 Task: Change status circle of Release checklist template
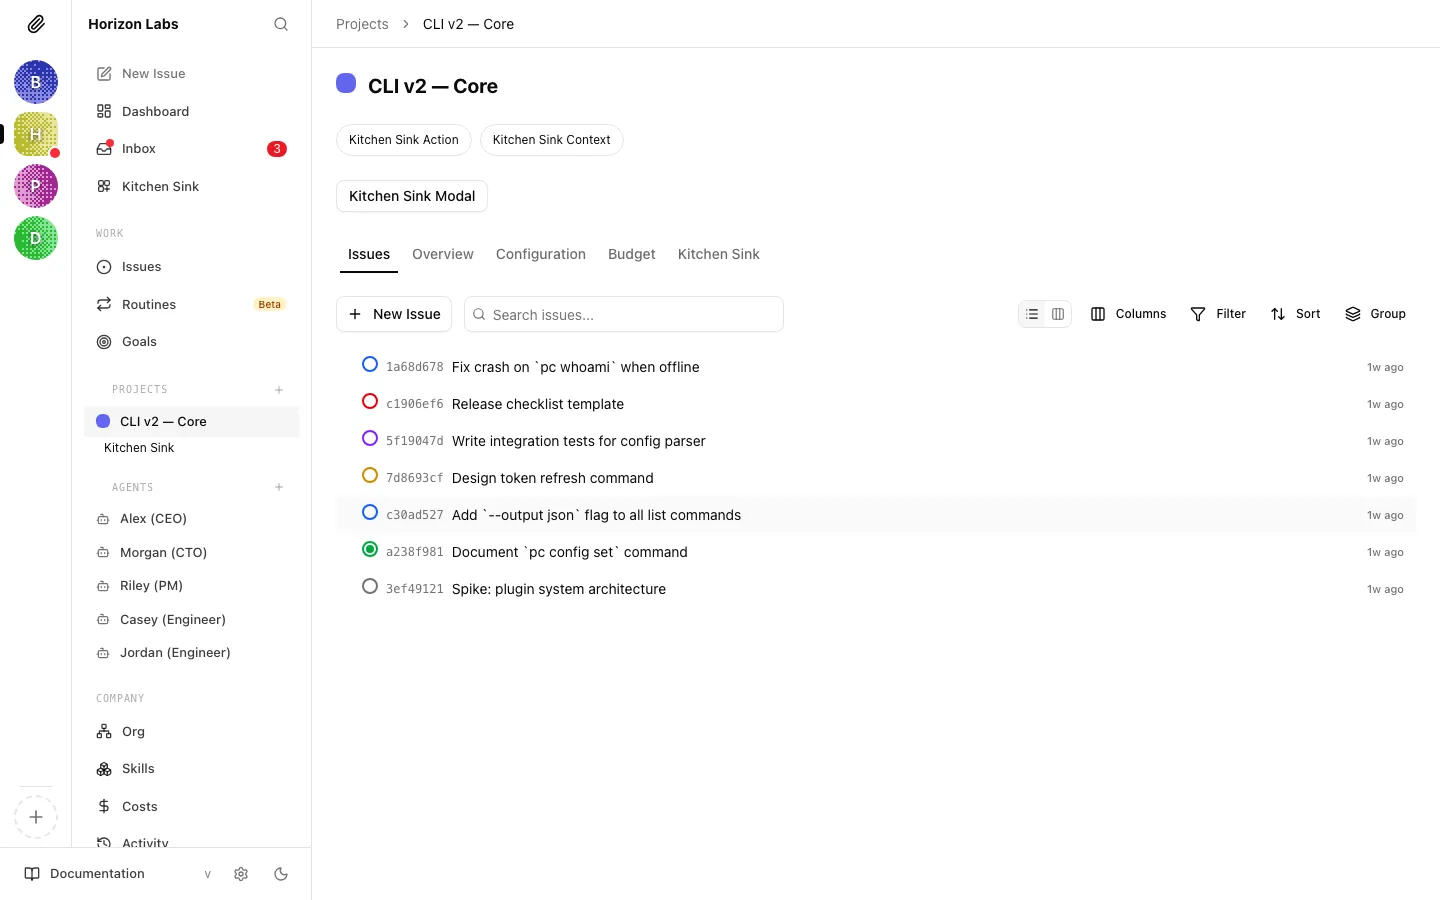[370, 402]
